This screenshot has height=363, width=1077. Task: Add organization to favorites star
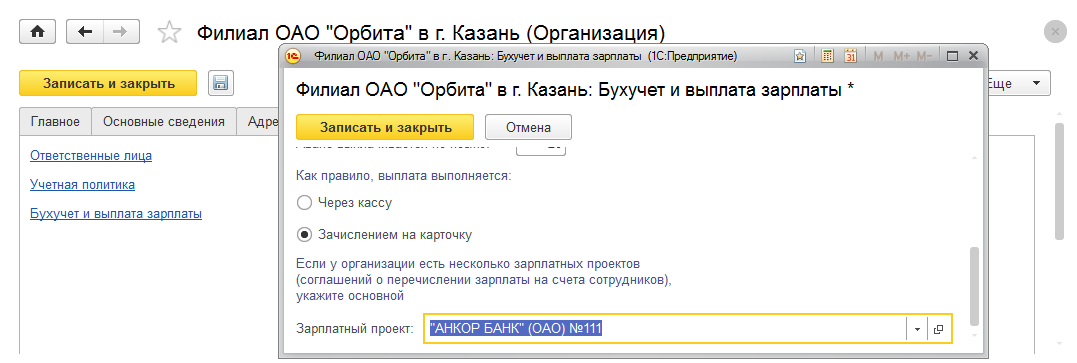169,32
